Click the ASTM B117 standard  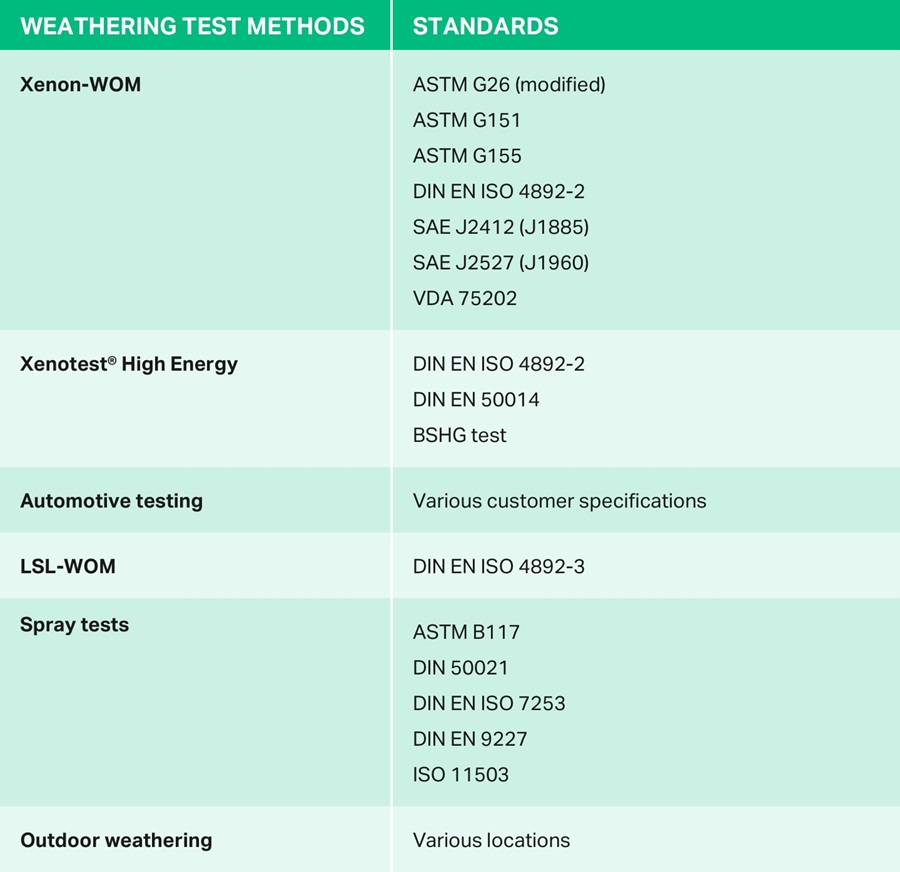point(466,632)
